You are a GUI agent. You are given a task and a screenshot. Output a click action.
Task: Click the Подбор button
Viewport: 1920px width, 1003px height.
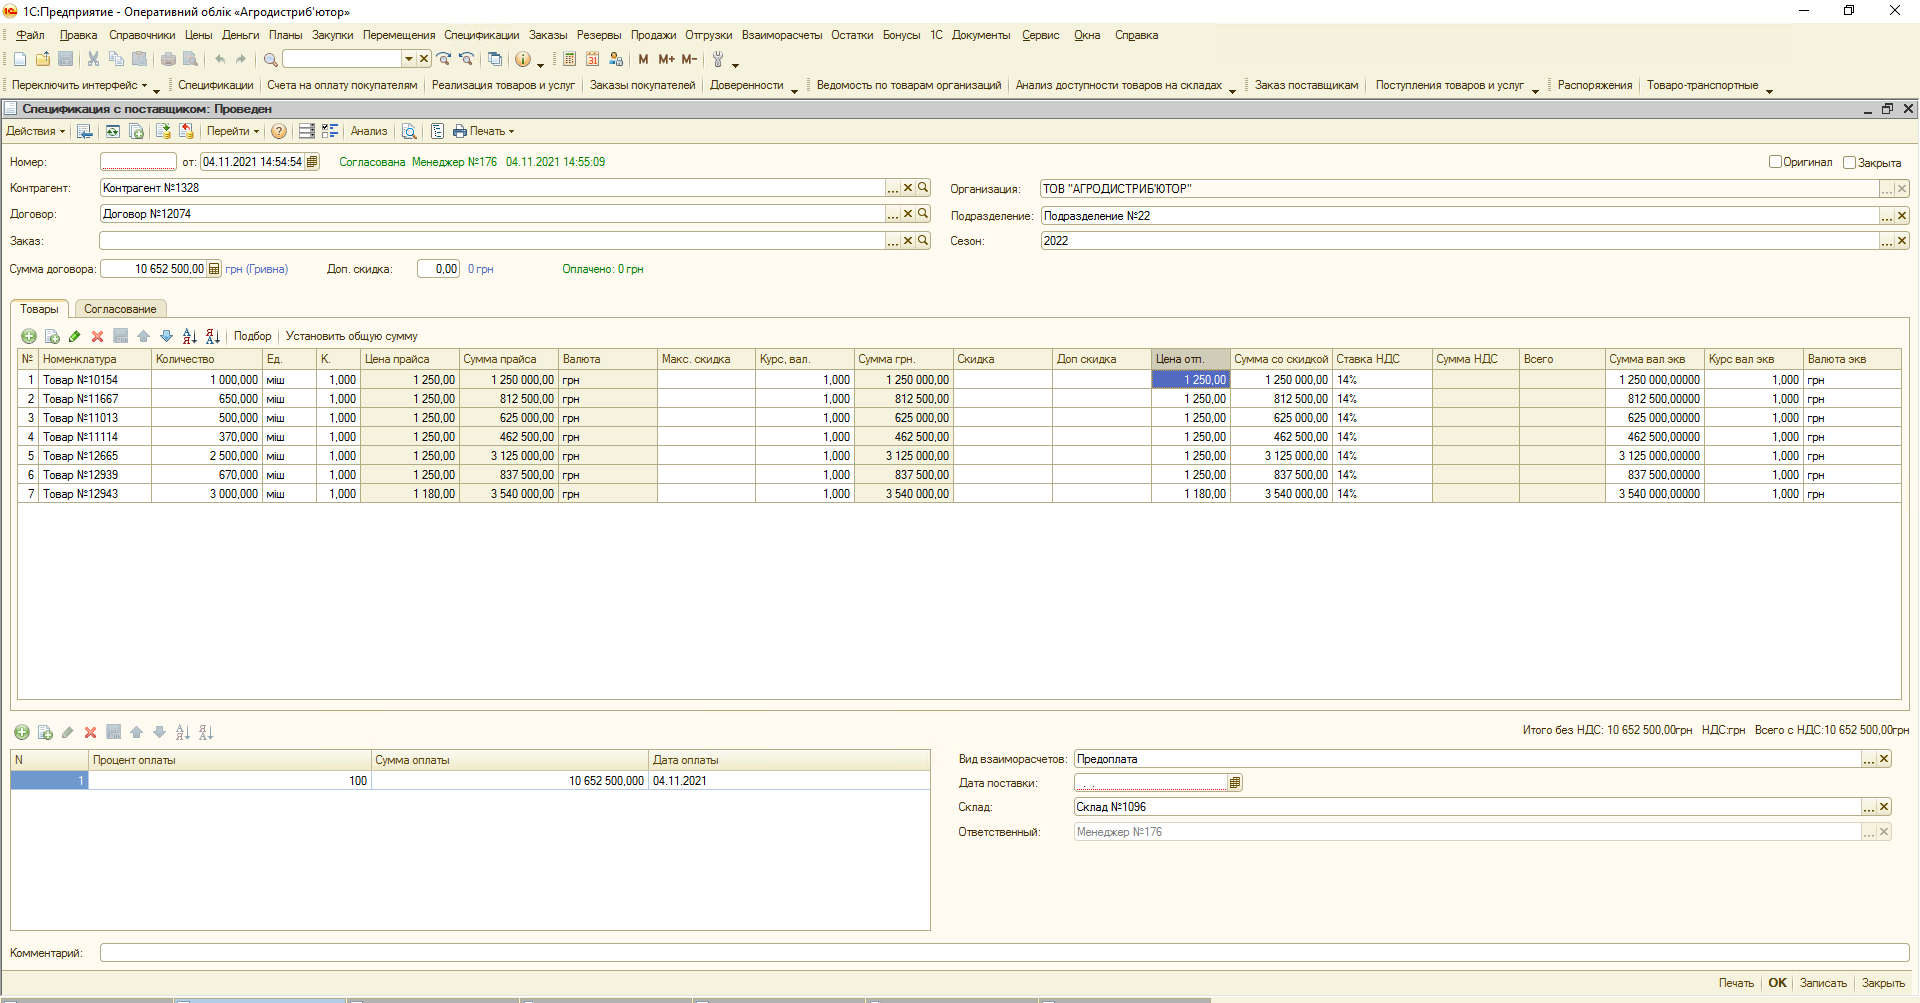click(x=252, y=336)
